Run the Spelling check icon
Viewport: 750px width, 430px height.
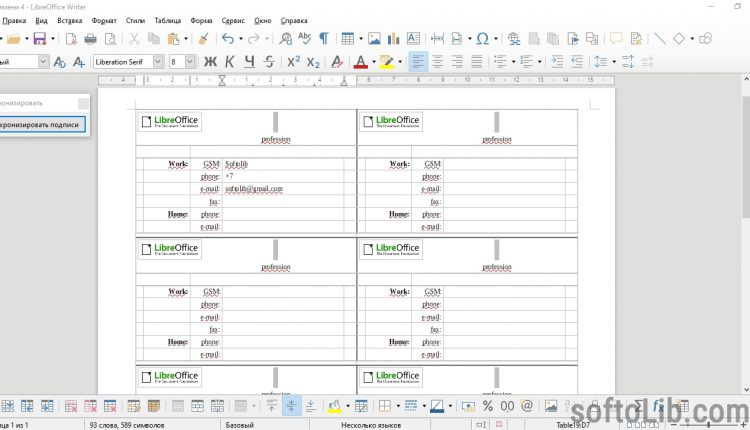click(x=304, y=39)
